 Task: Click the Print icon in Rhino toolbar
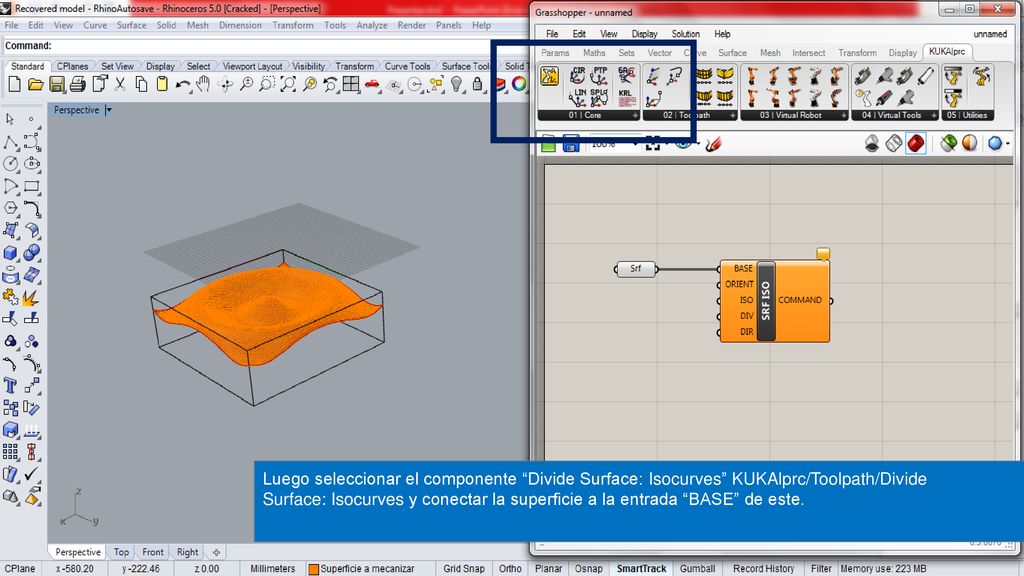click(x=78, y=84)
